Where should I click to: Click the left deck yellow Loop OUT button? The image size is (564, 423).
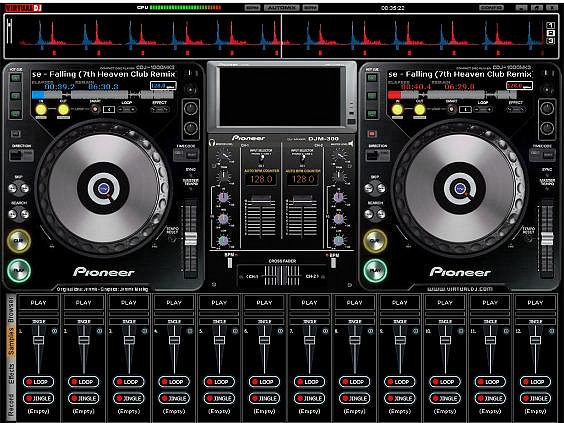pyautogui.click(x=63, y=109)
